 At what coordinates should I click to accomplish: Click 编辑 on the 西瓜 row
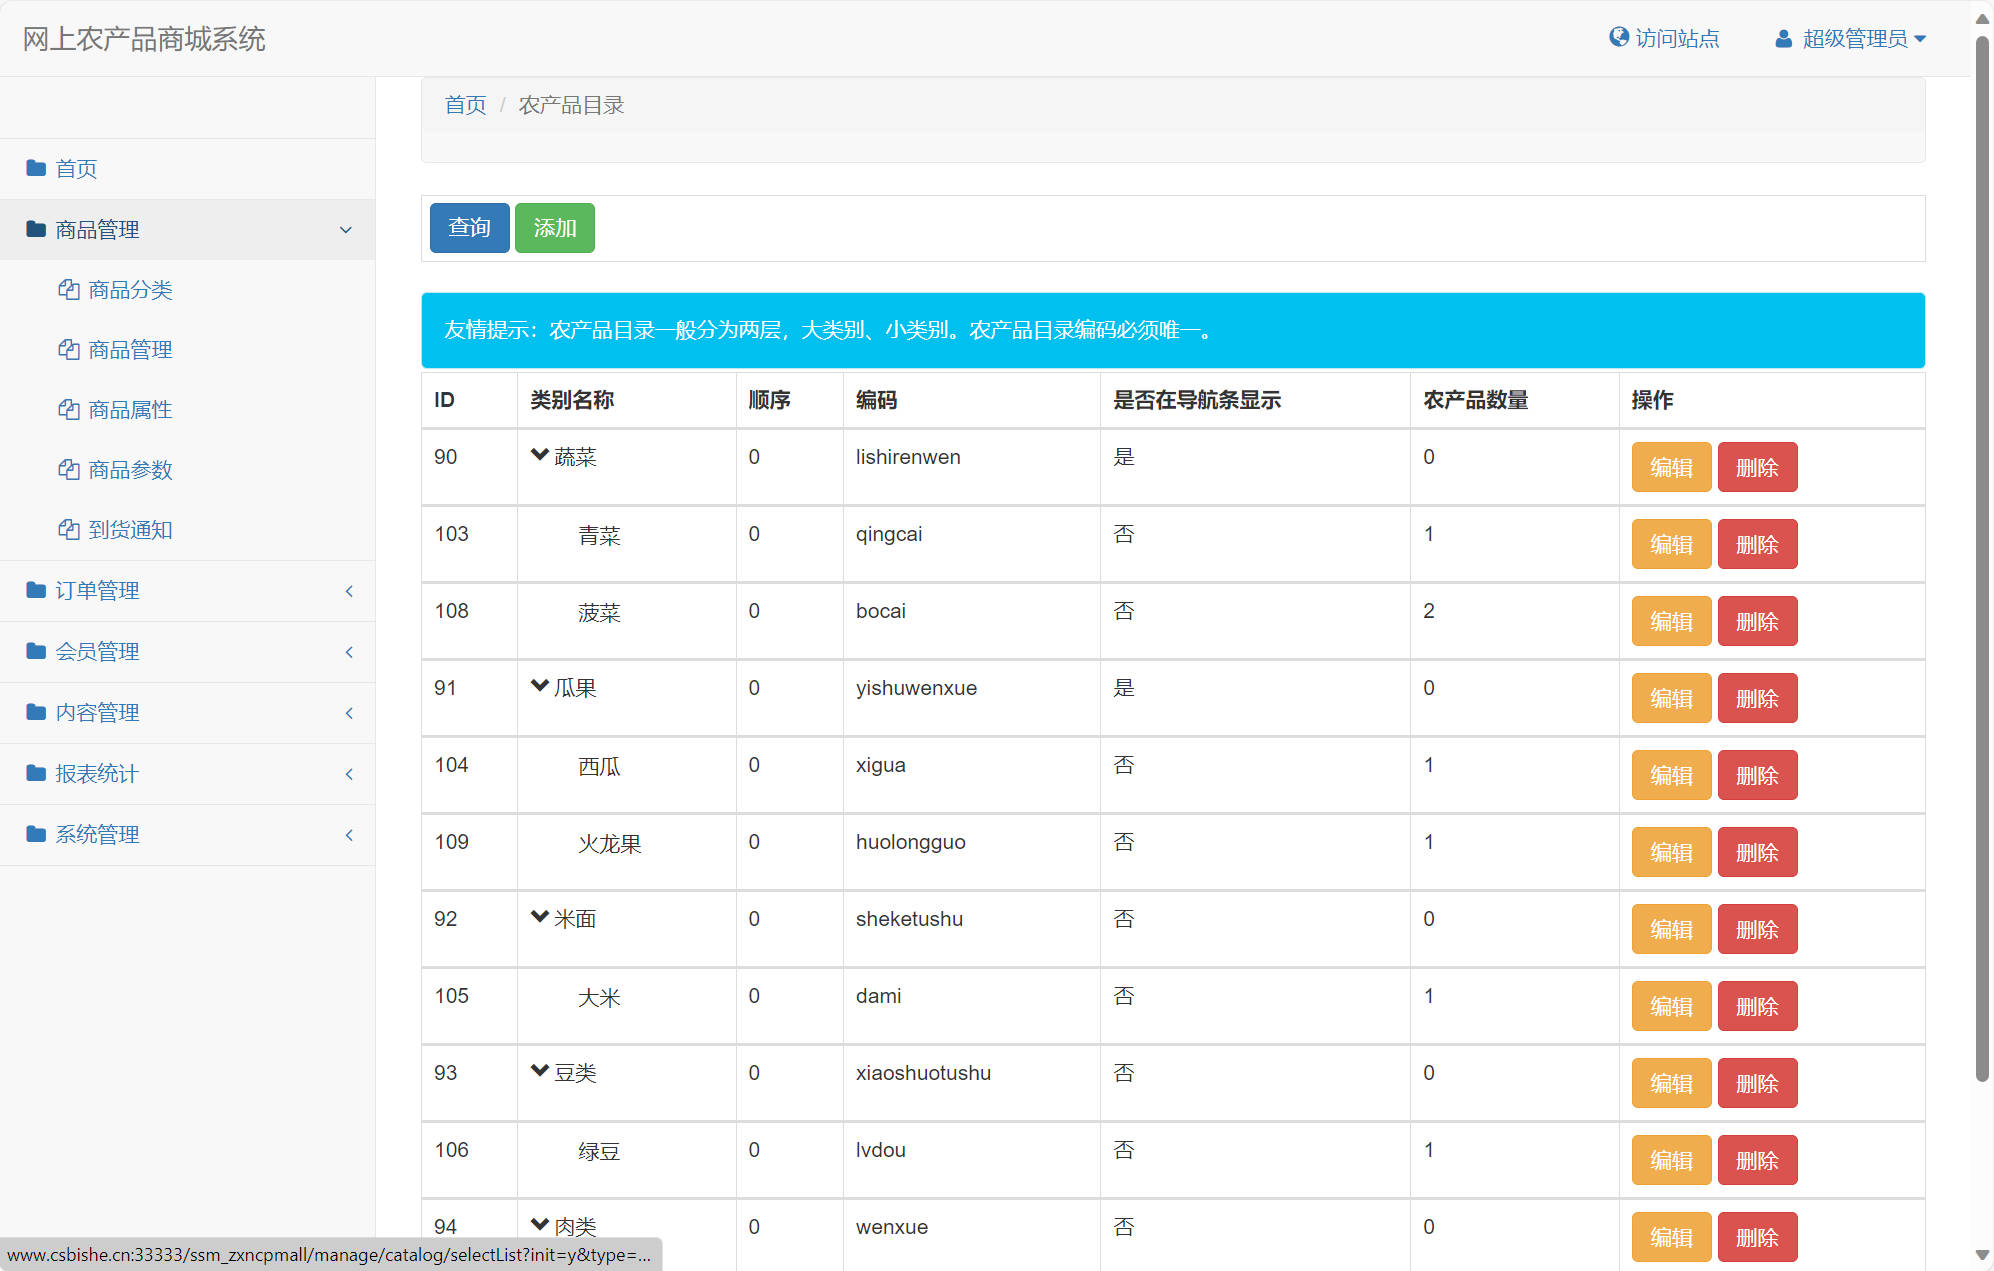coord(1670,774)
